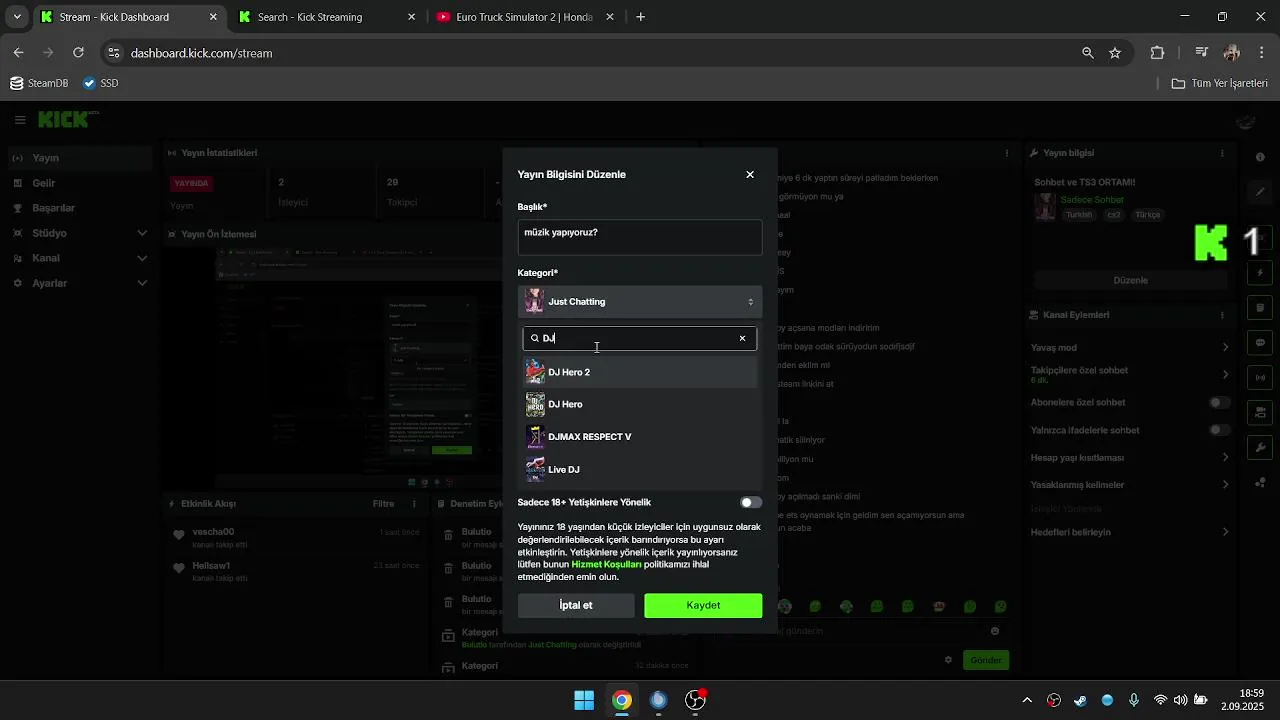Expand Hedefleri belirleyin option
This screenshot has width=1280, height=720.
click(x=1131, y=532)
